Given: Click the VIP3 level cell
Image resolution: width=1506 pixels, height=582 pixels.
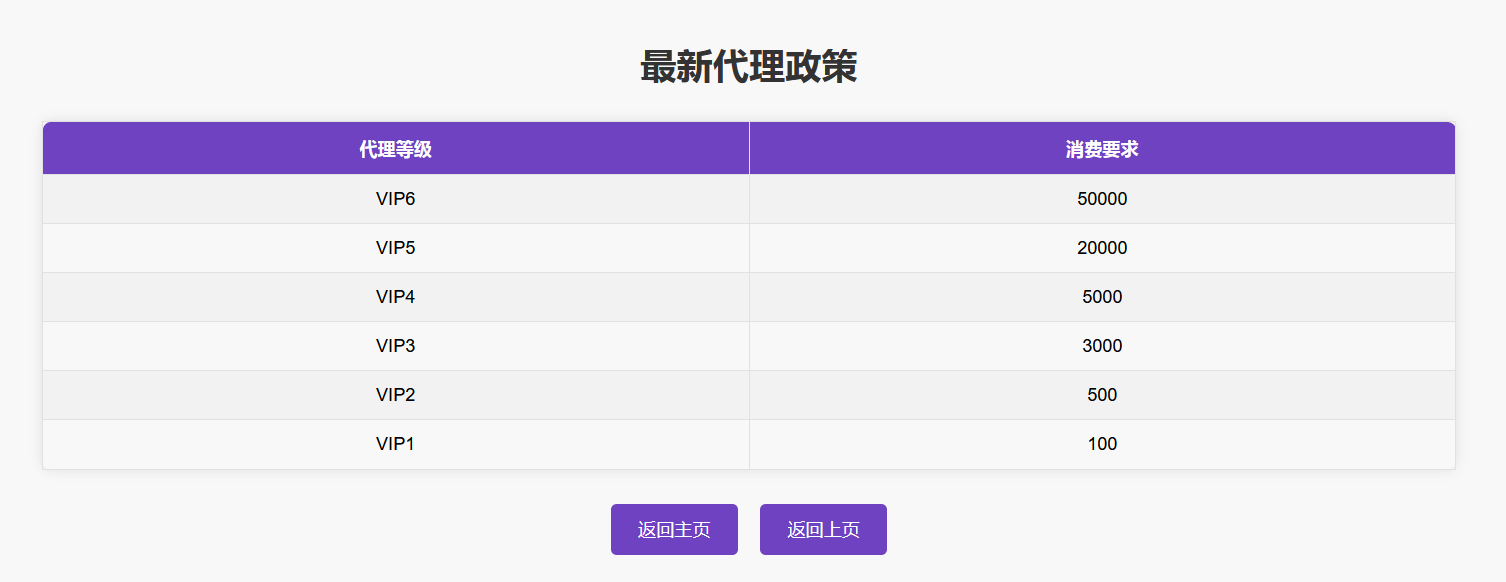Looking at the screenshot, I should [x=396, y=345].
